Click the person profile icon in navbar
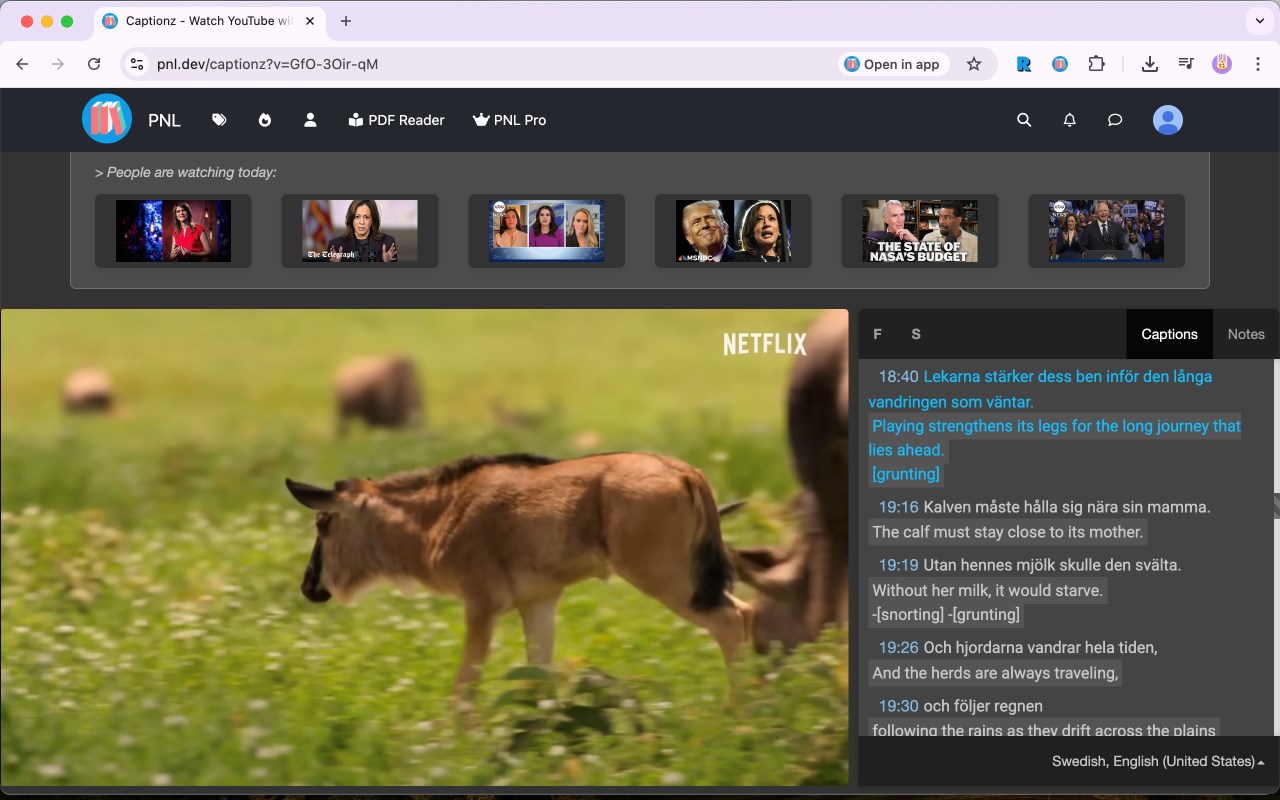Screen dimensions: 1280x800 310,120
